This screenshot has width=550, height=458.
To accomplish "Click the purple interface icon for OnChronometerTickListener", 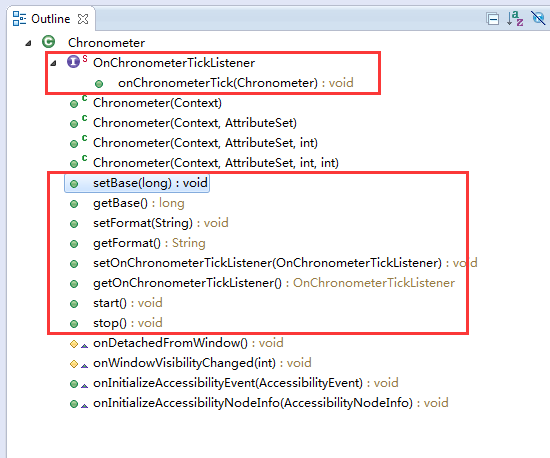I will click(73, 62).
